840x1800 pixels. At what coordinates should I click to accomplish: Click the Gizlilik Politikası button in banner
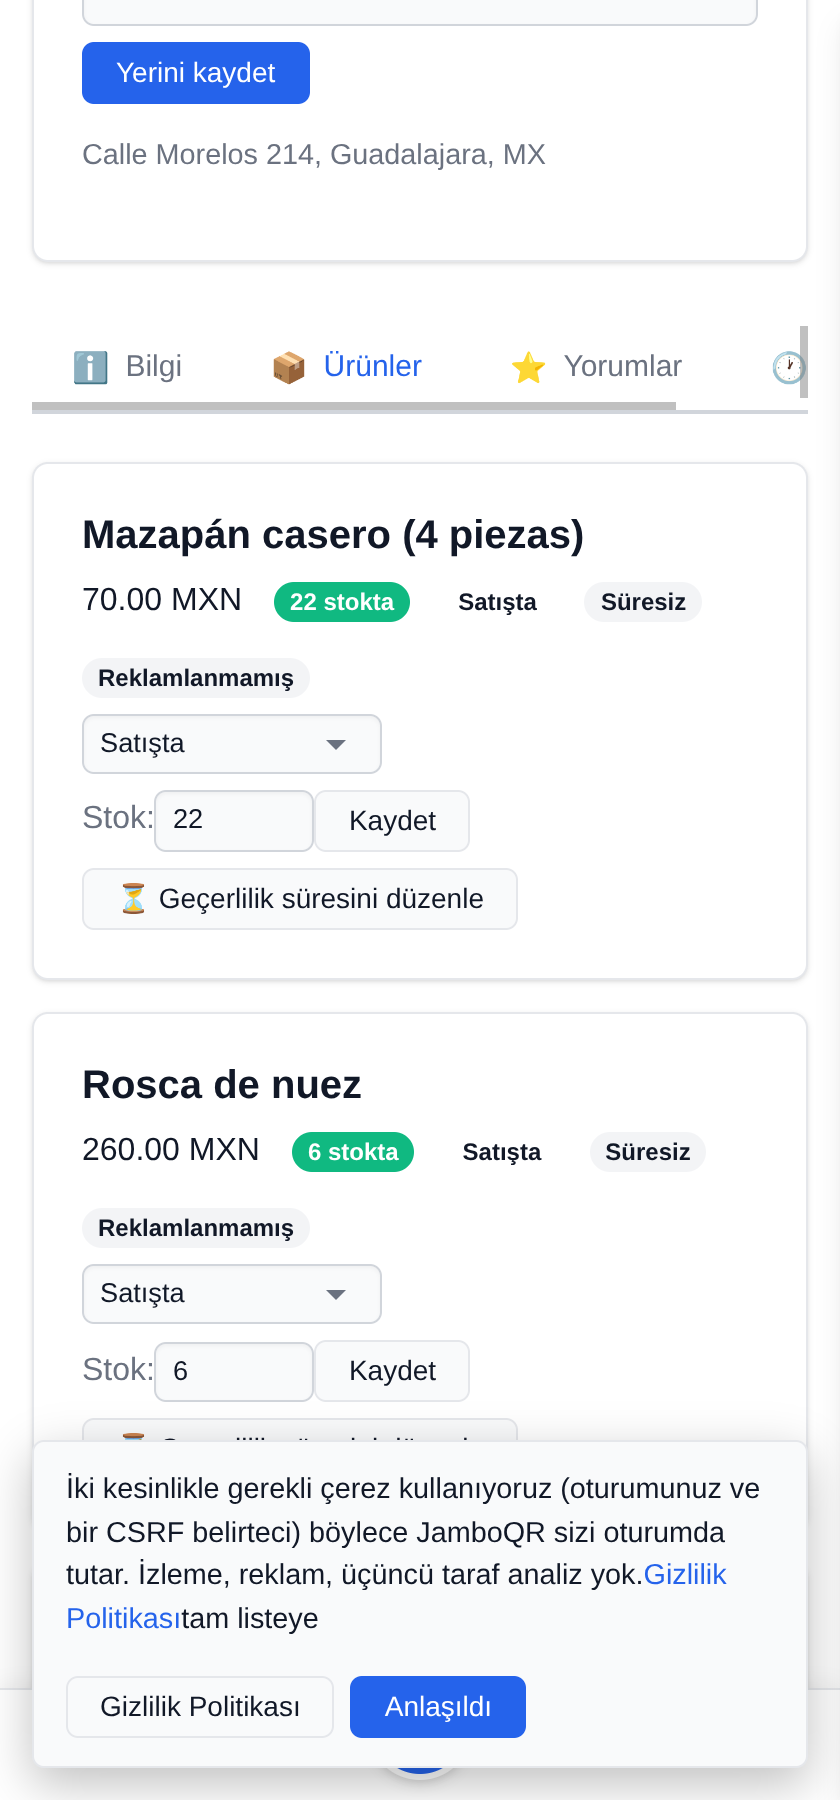pos(200,1707)
